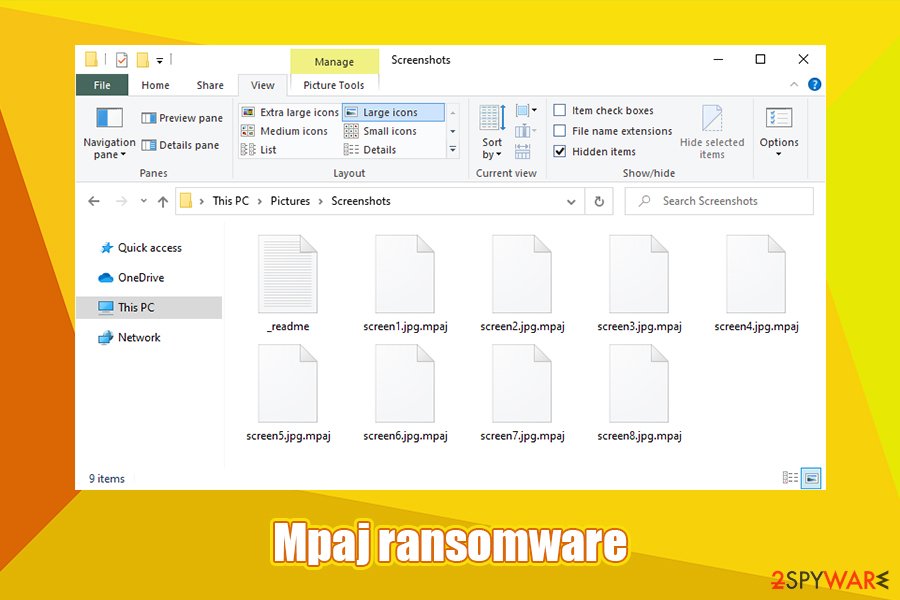
Task: Select List layout option
Action: [258, 150]
